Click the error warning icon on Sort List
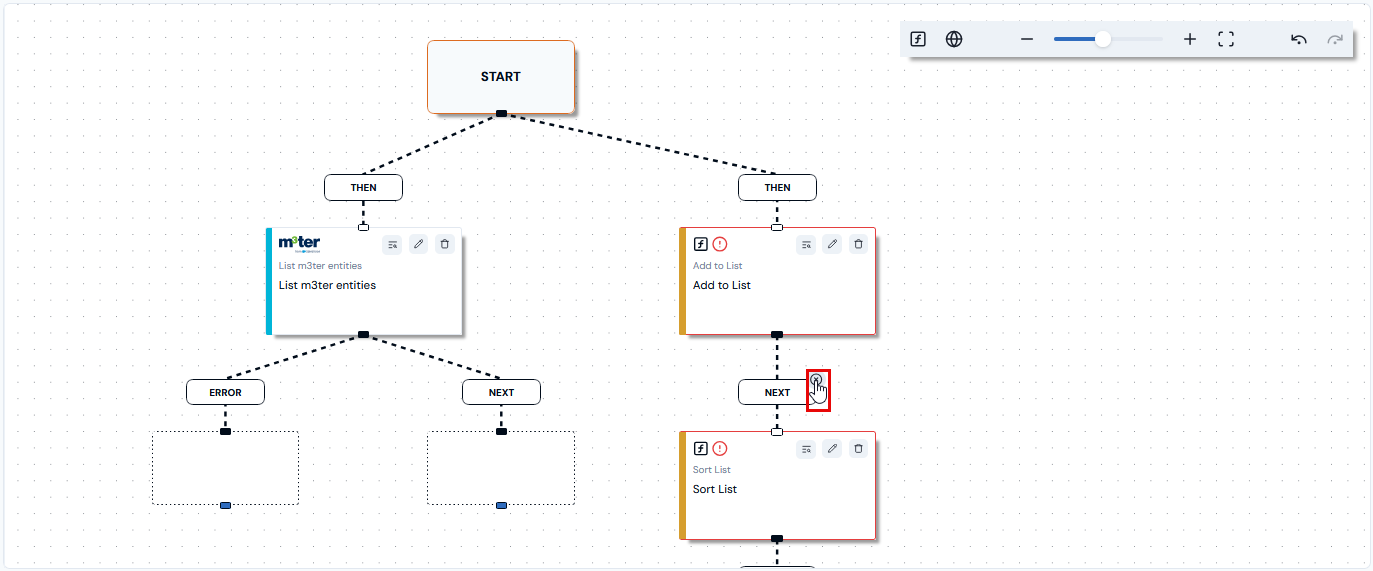1373x571 pixels. point(720,449)
